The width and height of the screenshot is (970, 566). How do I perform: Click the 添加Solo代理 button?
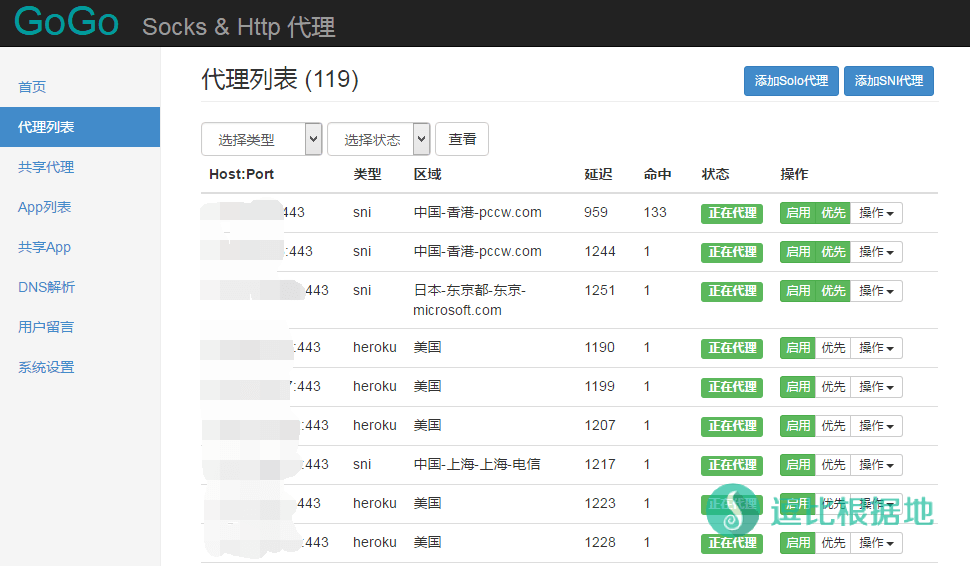pyautogui.click(x=791, y=81)
